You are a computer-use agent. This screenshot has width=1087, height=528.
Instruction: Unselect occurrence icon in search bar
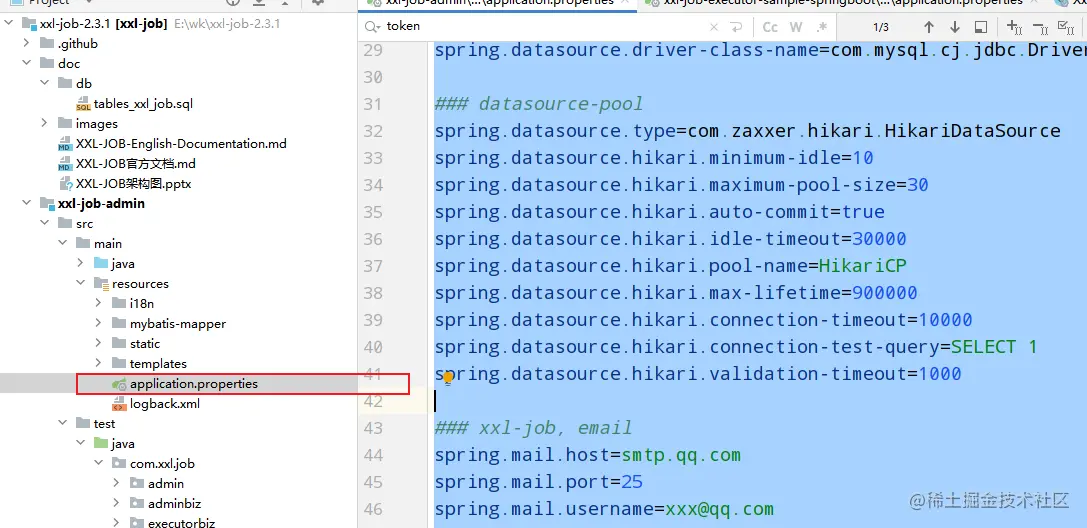tap(1040, 27)
